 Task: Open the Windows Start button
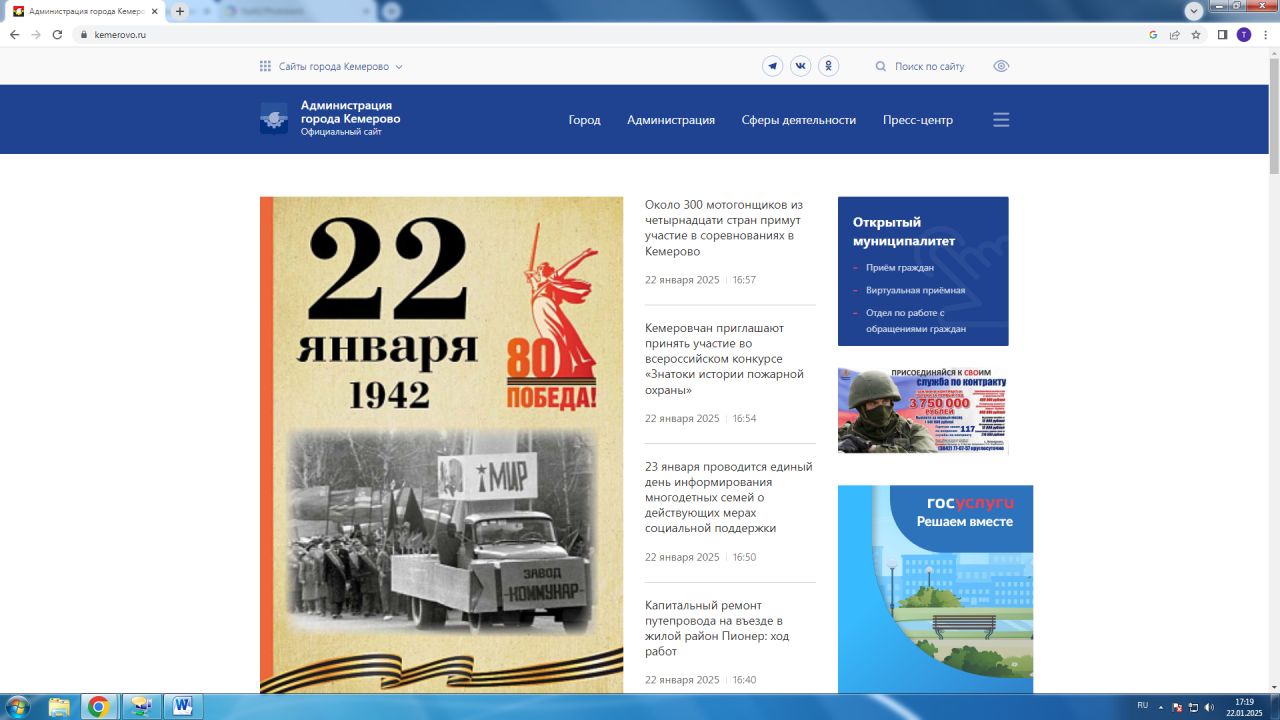[x=17, y=707]
